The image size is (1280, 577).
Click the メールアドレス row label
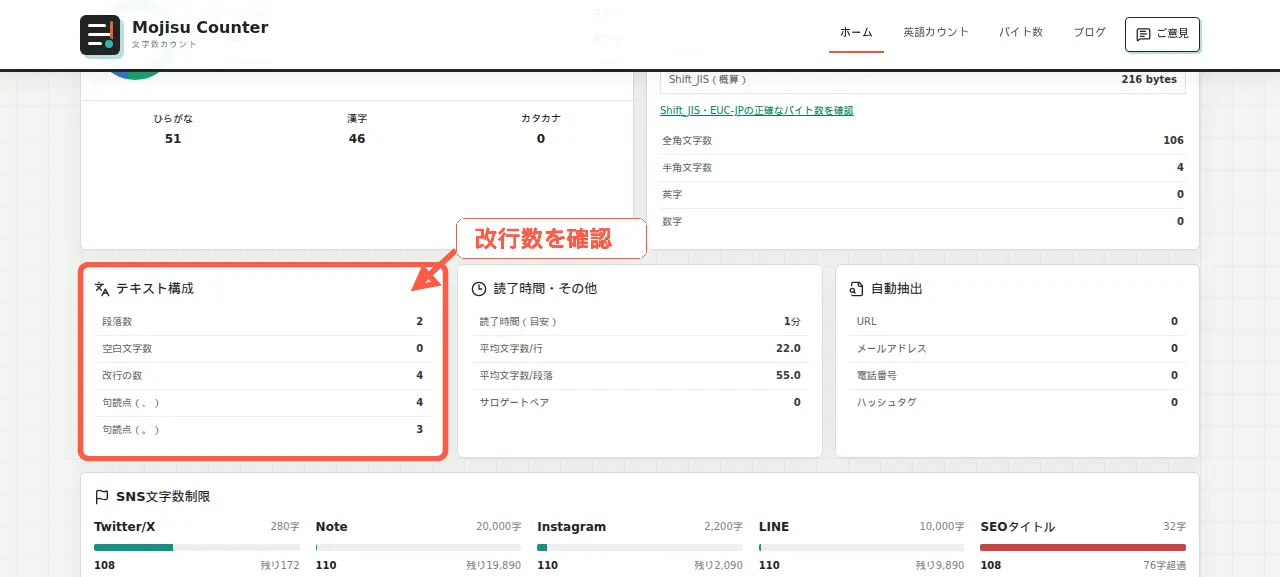point(892,348)
